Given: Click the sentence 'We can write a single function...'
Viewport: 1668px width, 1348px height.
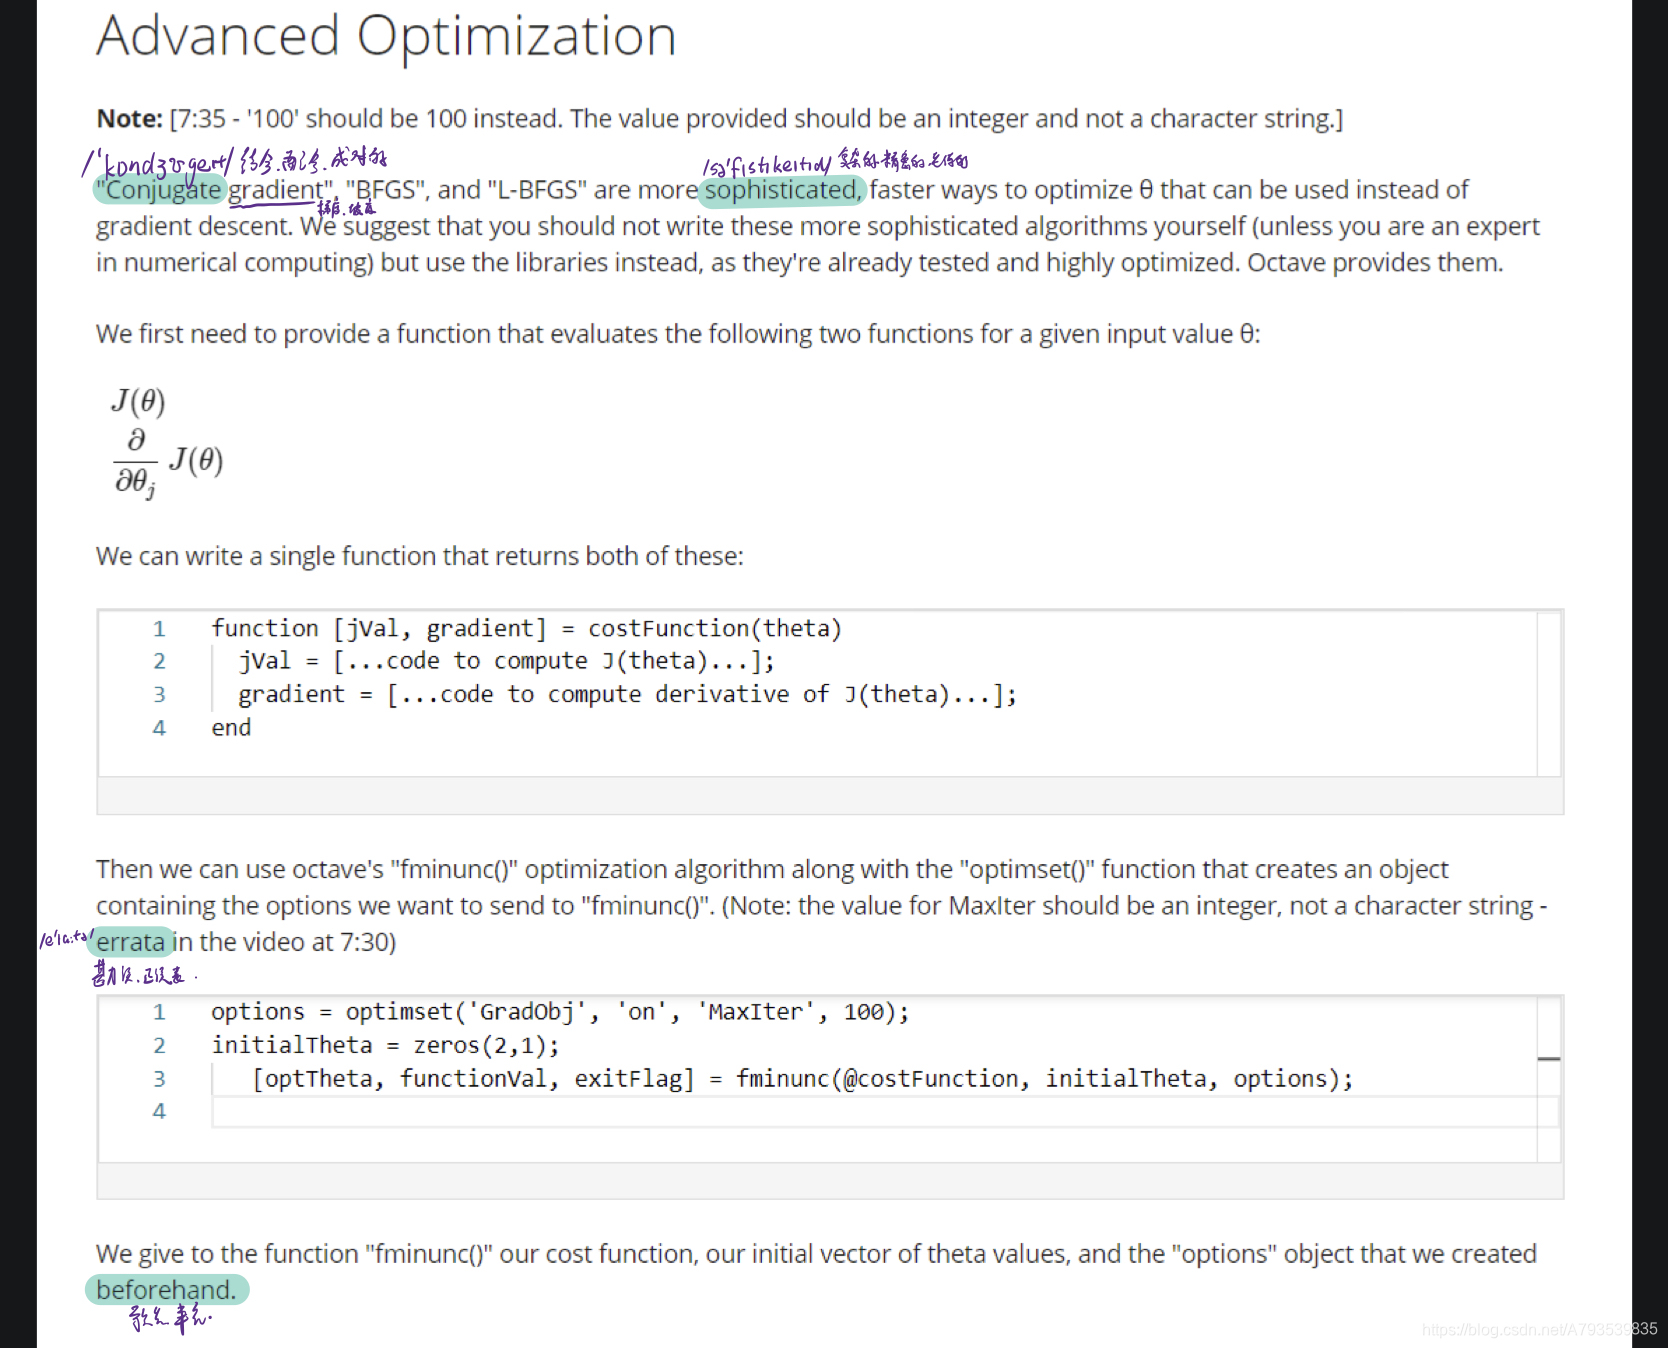Looking at the screenshot, I should pyautogui.click(x=420, y=556).
